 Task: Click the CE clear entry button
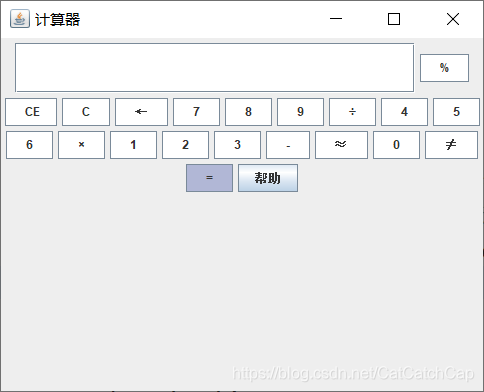click(x=31, y=112)
